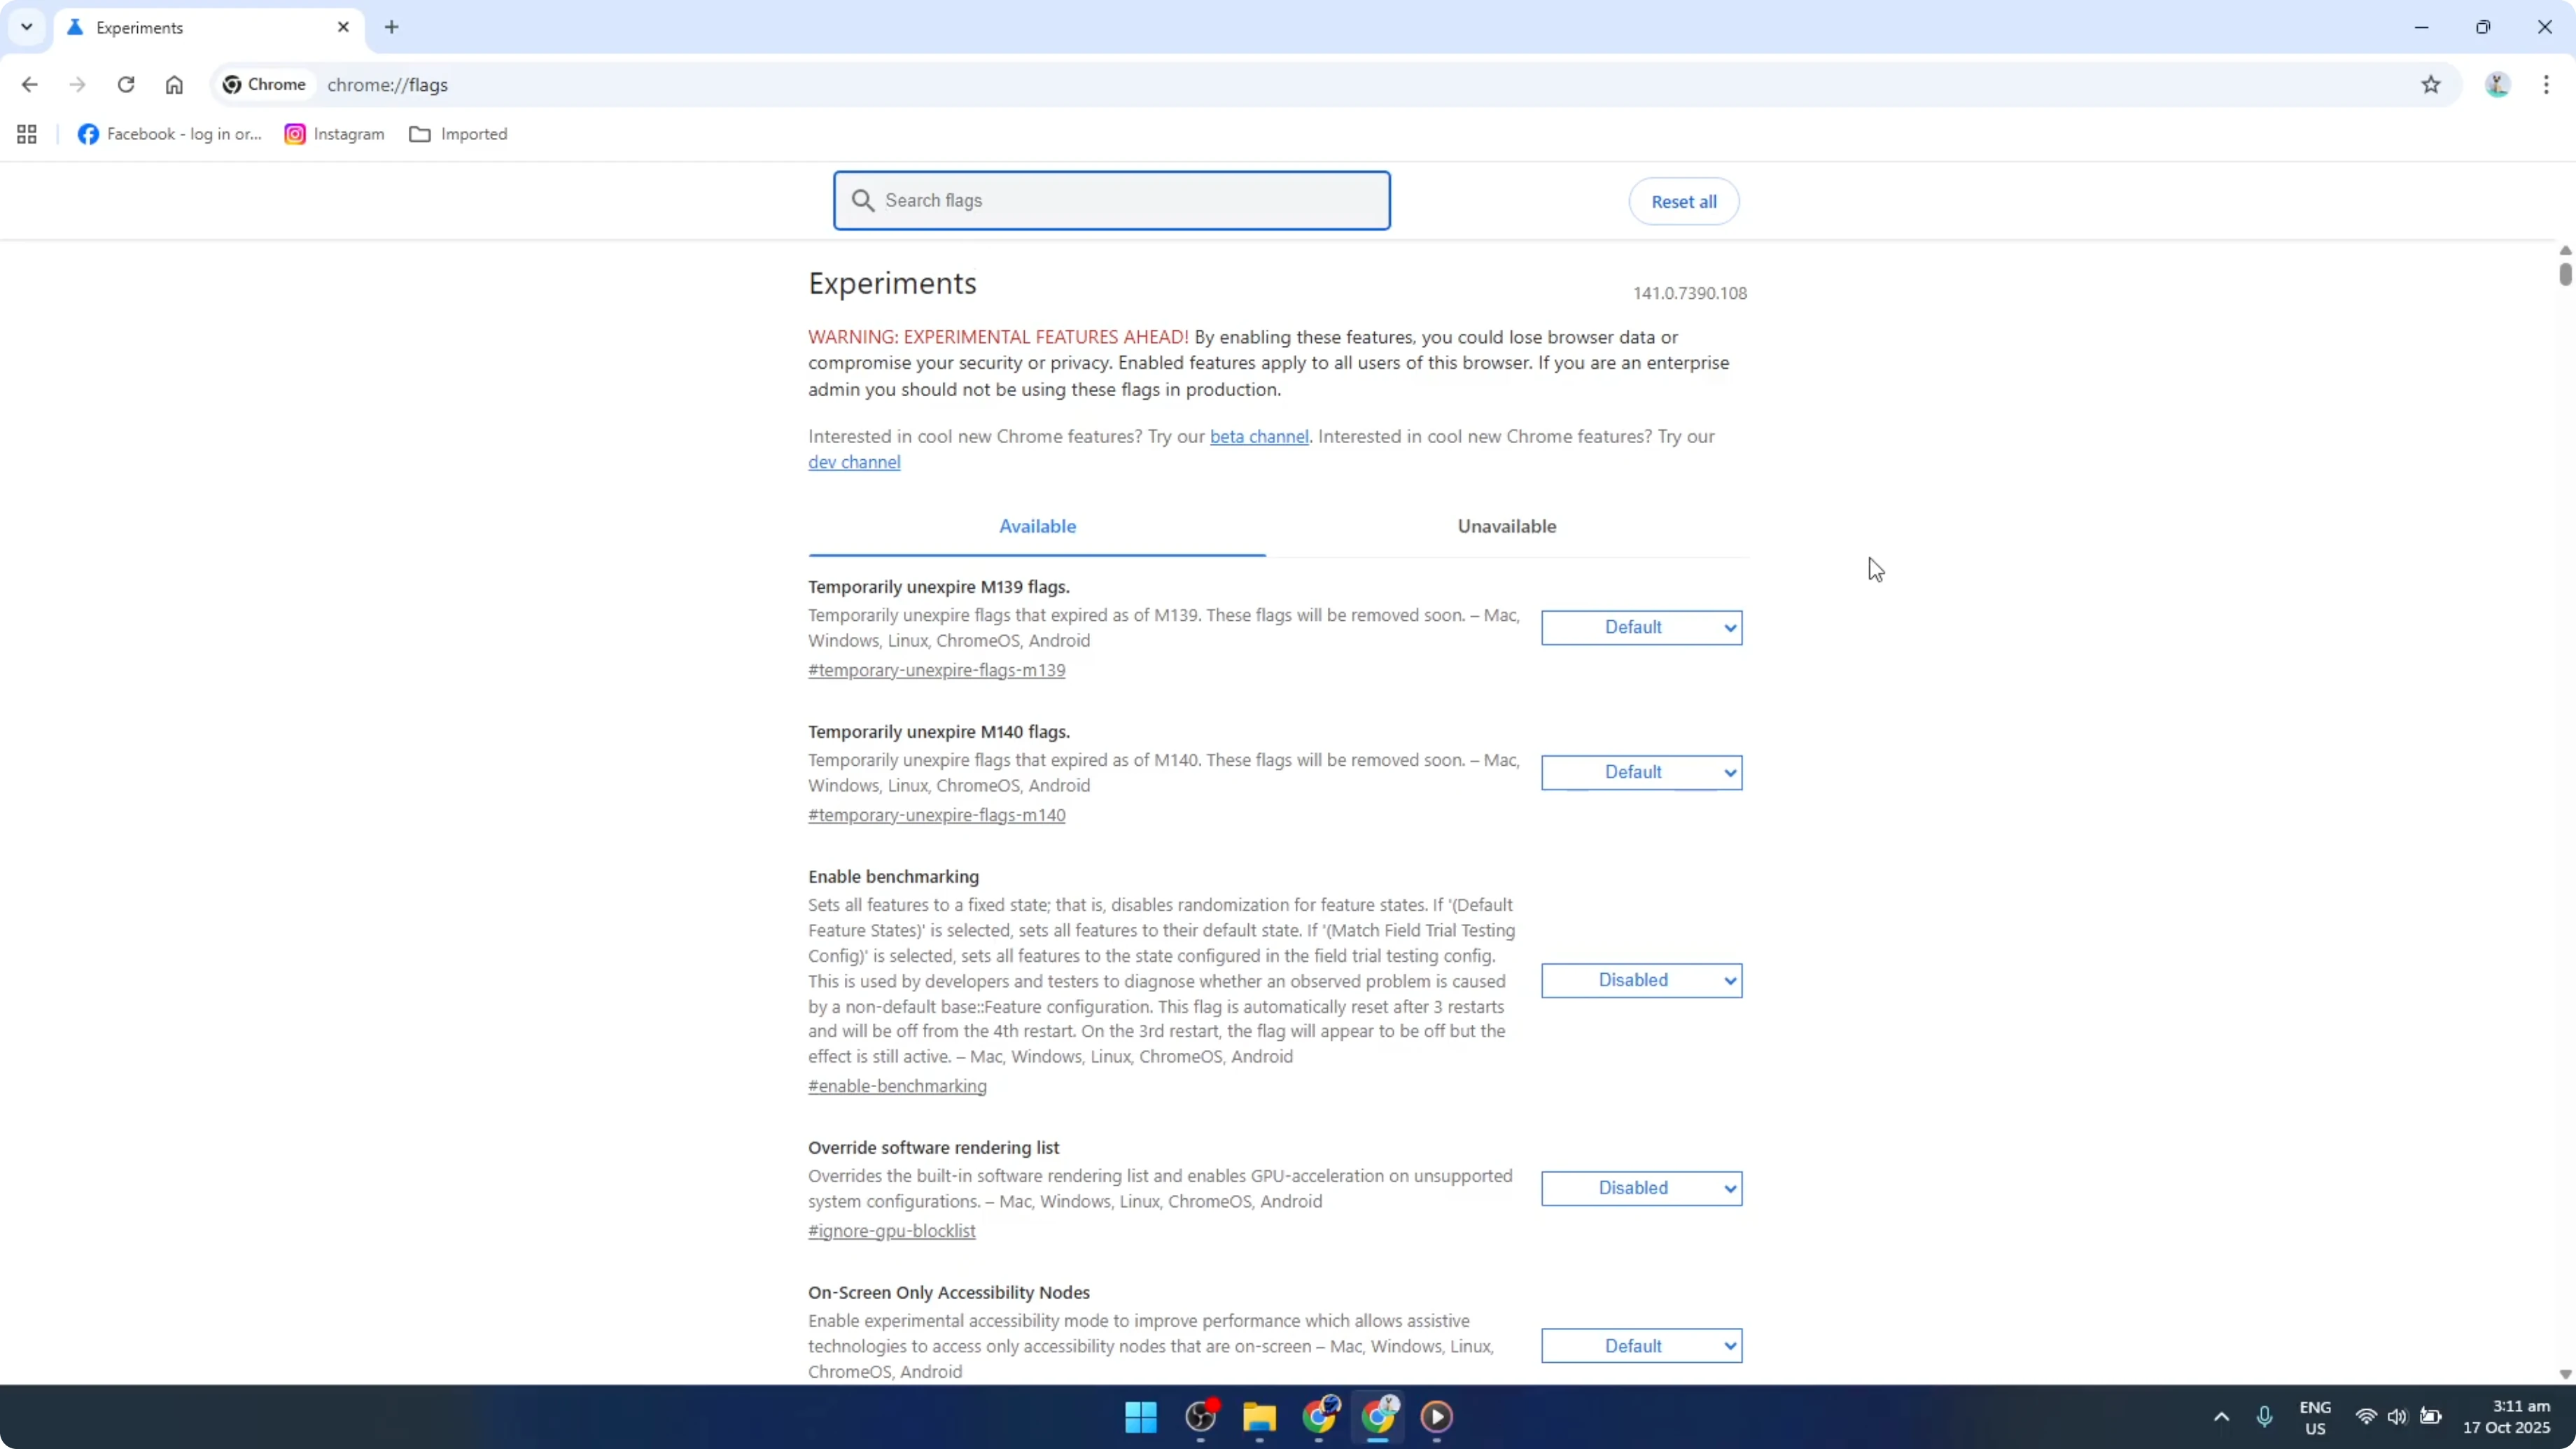
Task: Open the beta channel link
Action: 1258,436
